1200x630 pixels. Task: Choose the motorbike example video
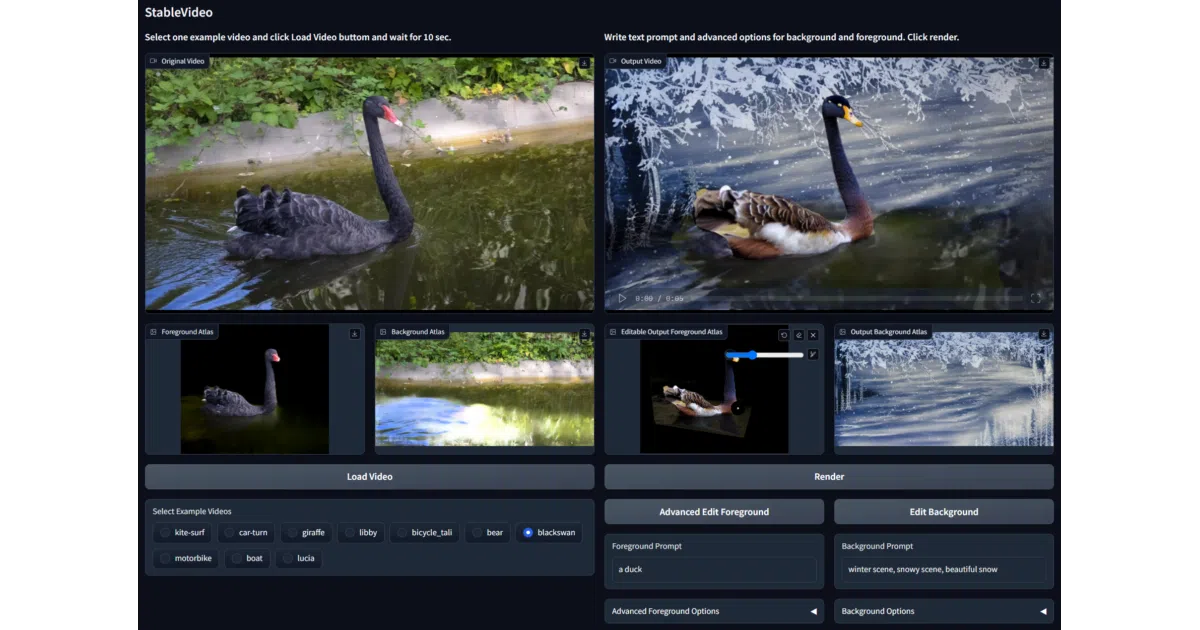pyautogui.click(x=185, y=558)
